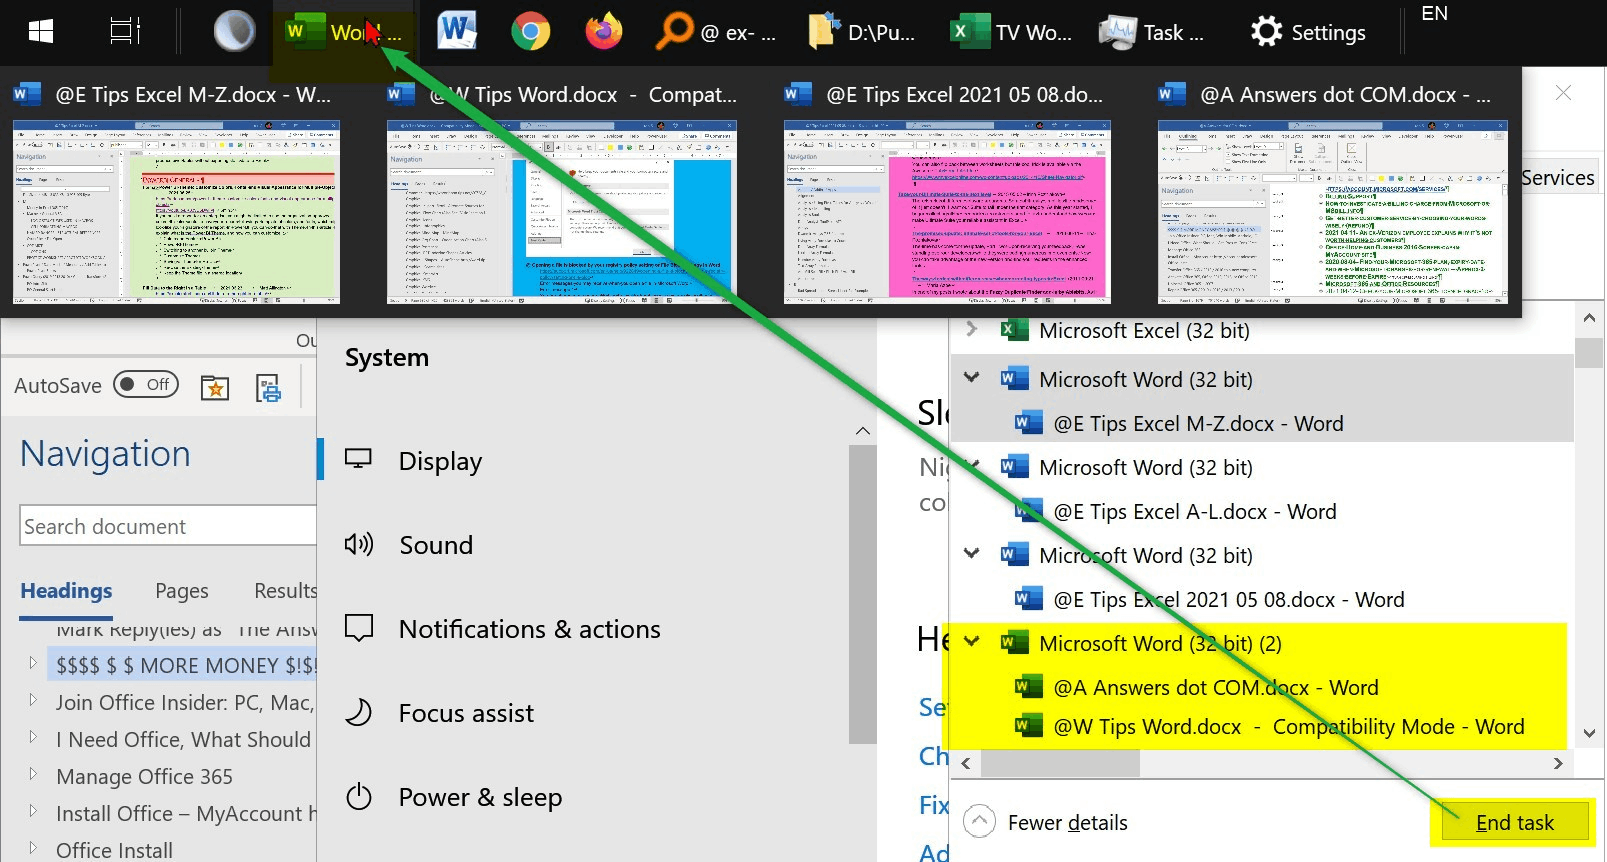Click the Cortana circle on the taskbar

235,32
